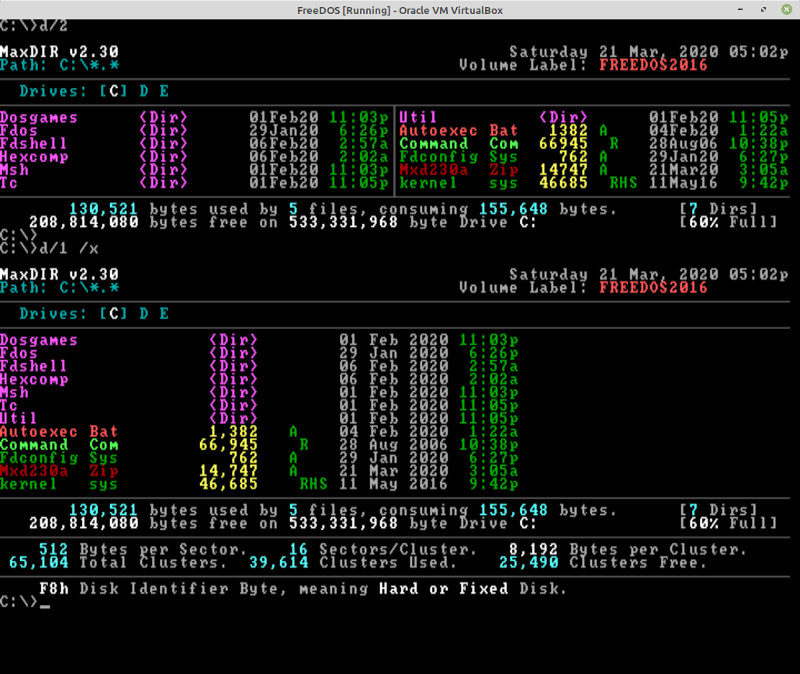
Task: Click the "11May16" date
Action: point(683,183)
